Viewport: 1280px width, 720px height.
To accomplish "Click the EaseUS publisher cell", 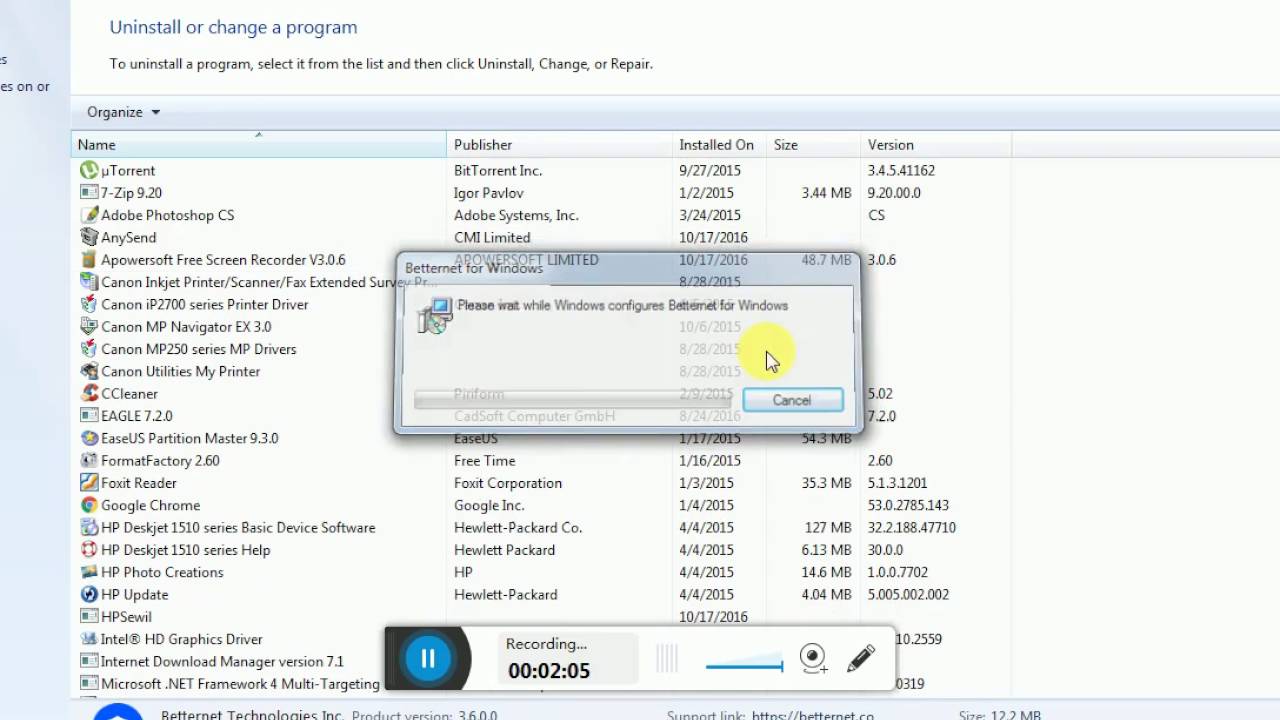I will (x=476, y=439).
